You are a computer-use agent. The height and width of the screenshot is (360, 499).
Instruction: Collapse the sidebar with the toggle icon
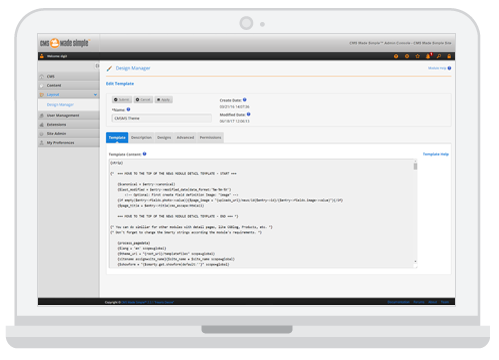click(x=97, y=66)
